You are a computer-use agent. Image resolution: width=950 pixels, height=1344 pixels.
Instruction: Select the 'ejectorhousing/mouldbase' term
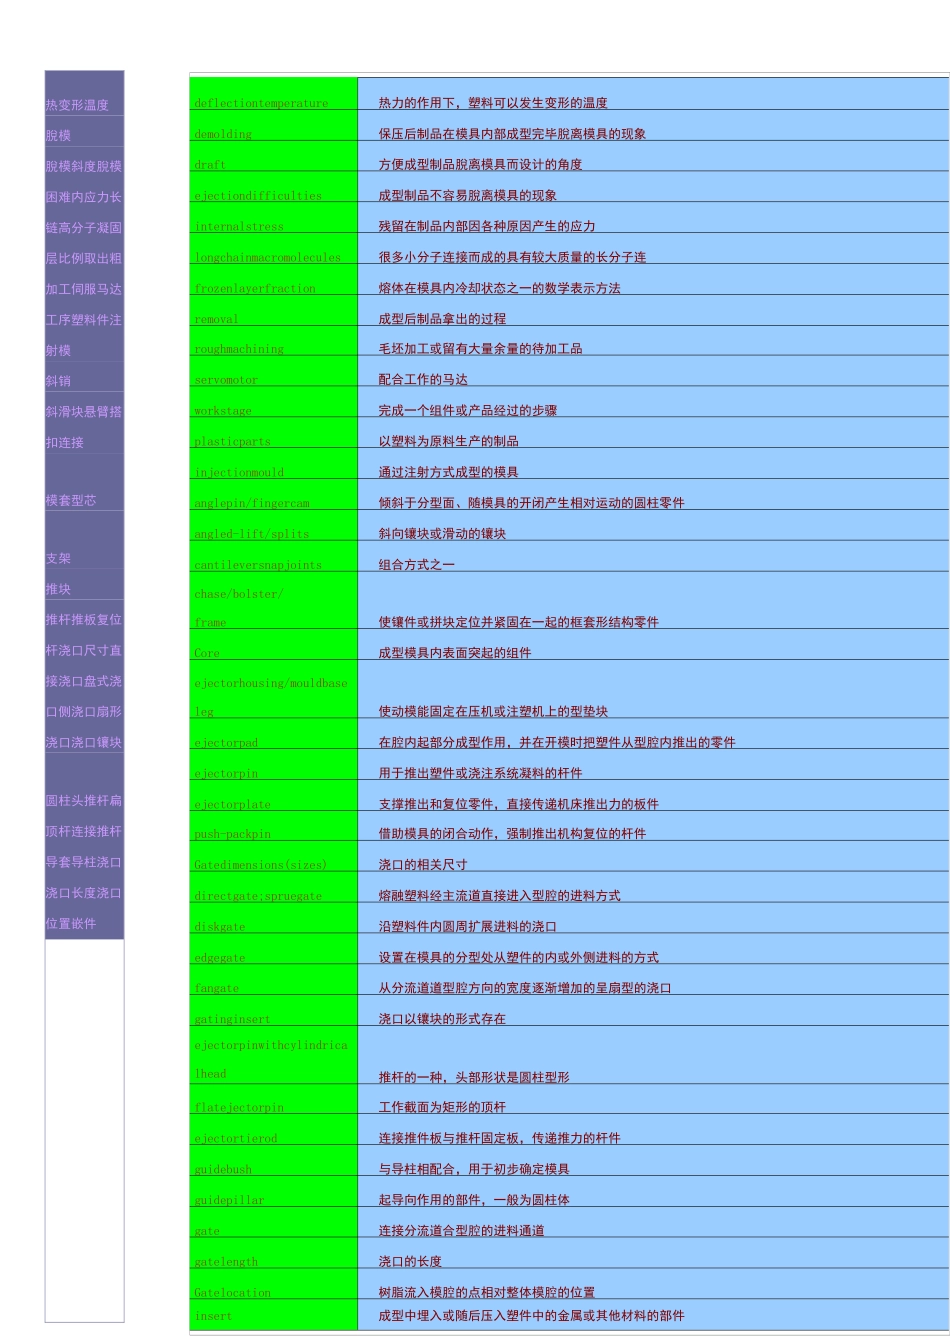point(271,683)
